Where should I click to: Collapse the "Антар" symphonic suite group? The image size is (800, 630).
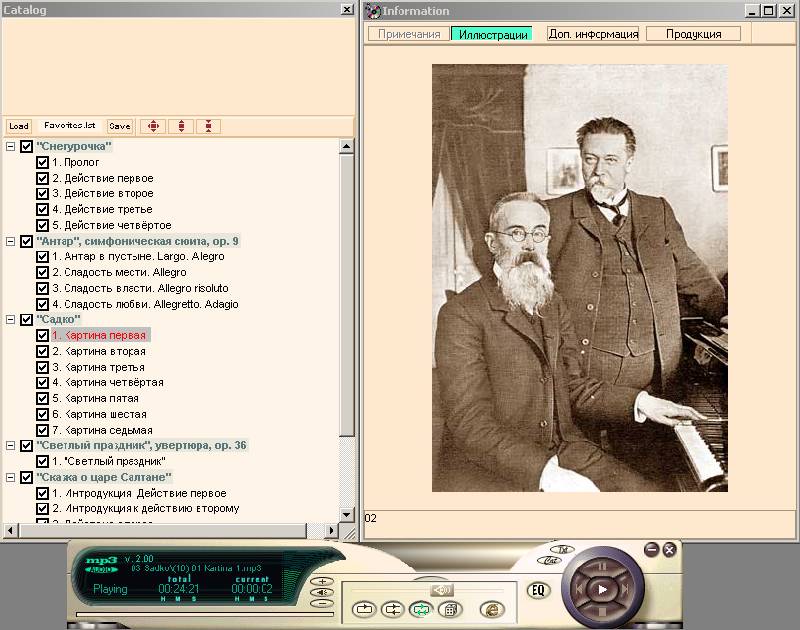(10, 241)
